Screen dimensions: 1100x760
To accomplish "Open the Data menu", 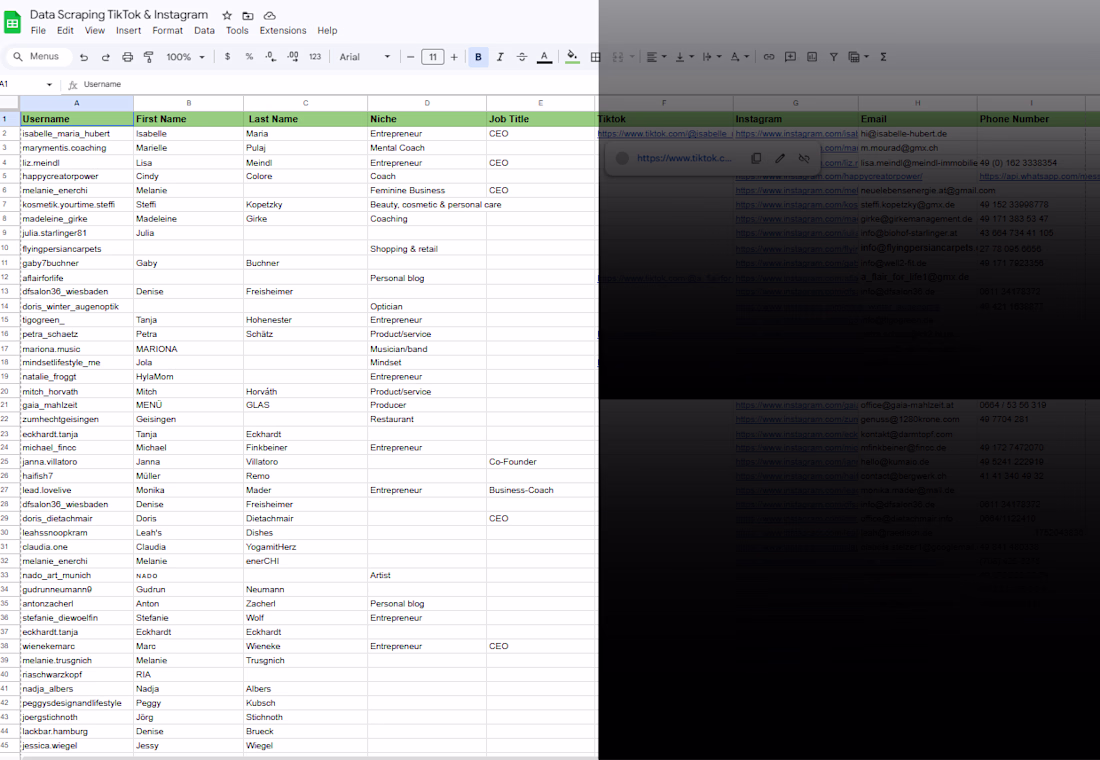I will (x=204, y=31).
